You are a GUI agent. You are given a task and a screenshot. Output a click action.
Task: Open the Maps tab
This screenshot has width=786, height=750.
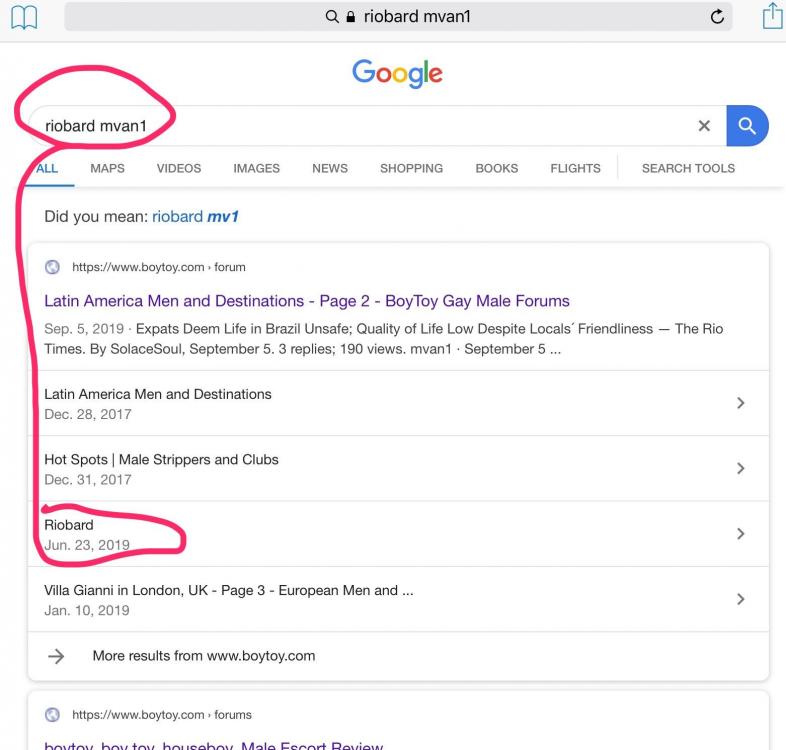pos(107,168)
